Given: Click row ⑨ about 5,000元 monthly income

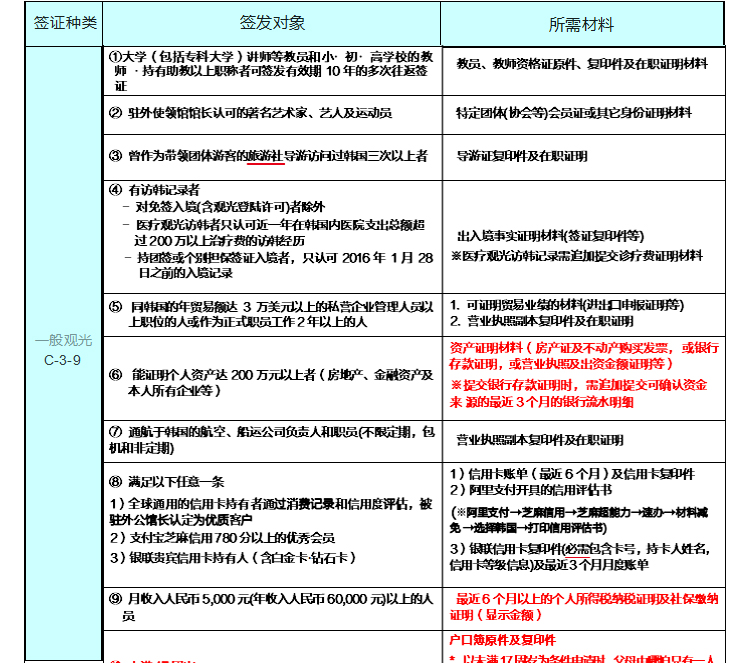Looking at the screenshot, I should 272,603.
